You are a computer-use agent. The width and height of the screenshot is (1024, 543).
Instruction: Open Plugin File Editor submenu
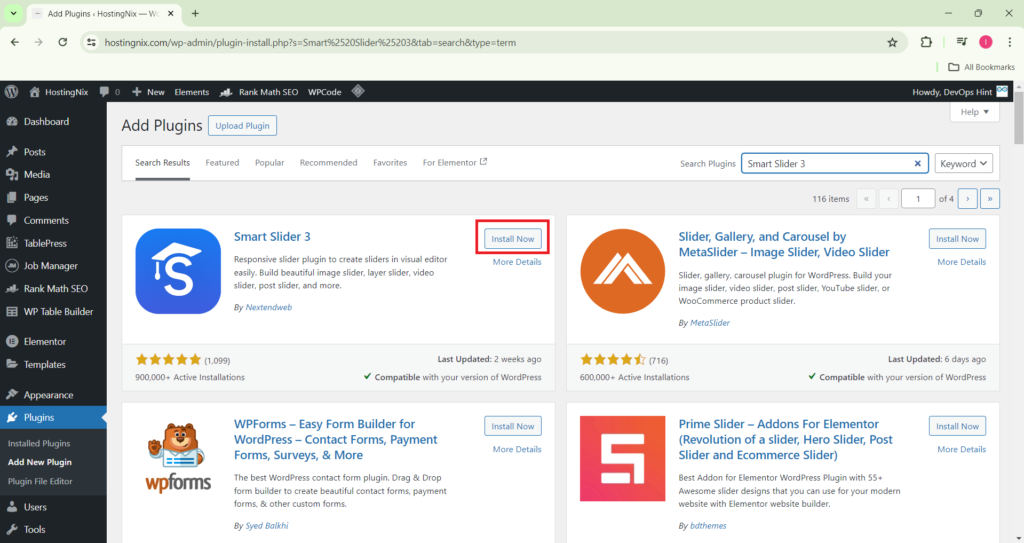40,481
